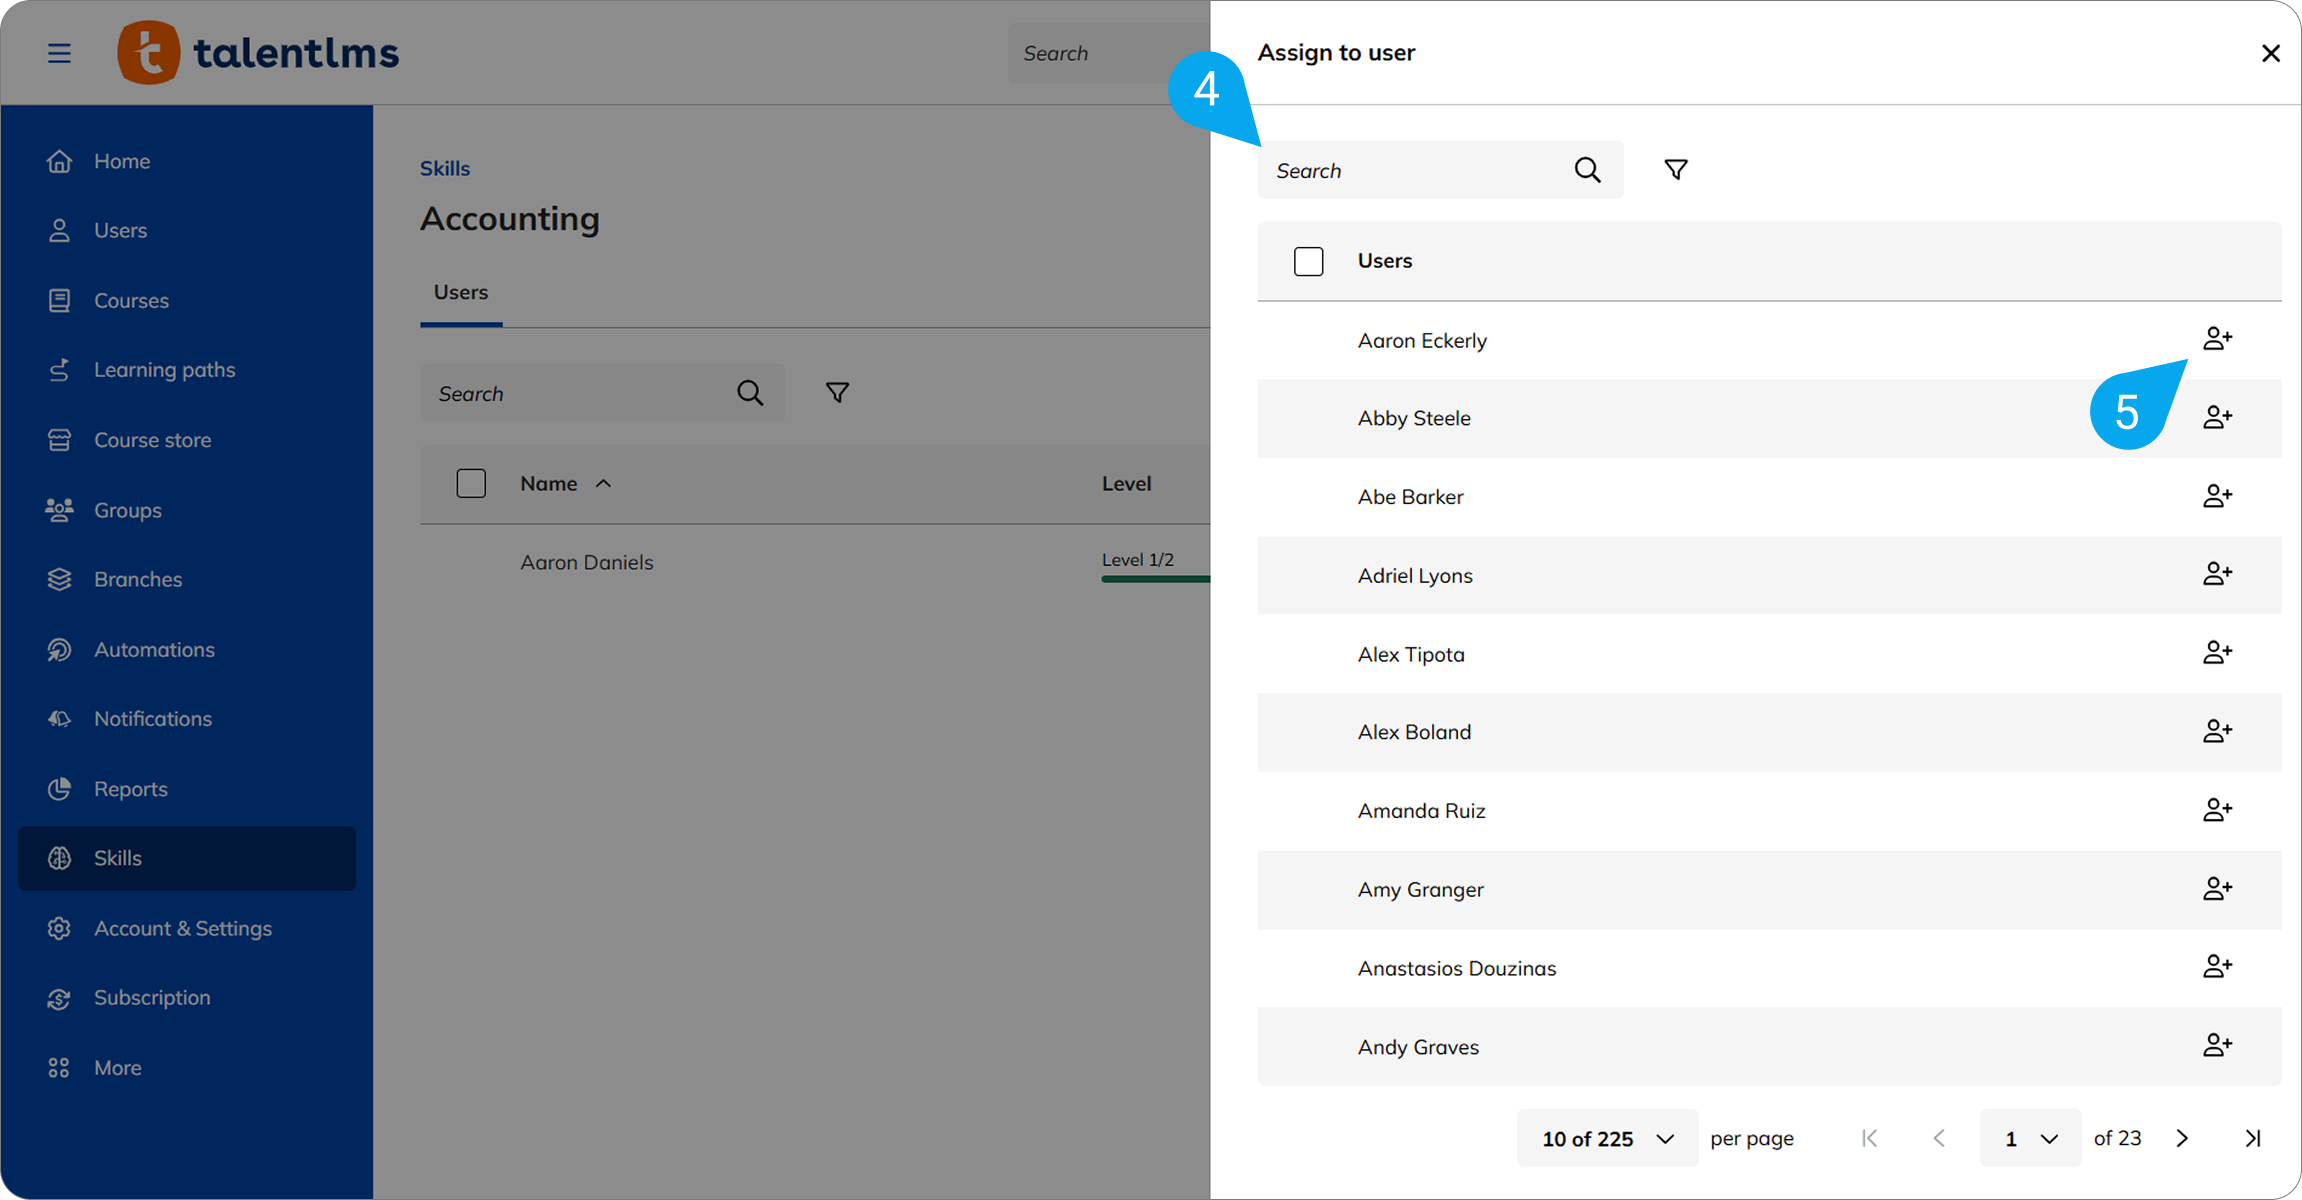Select all users checkbox in panel
This screenshot has height=1200, width=2302.
[1308, 261]
